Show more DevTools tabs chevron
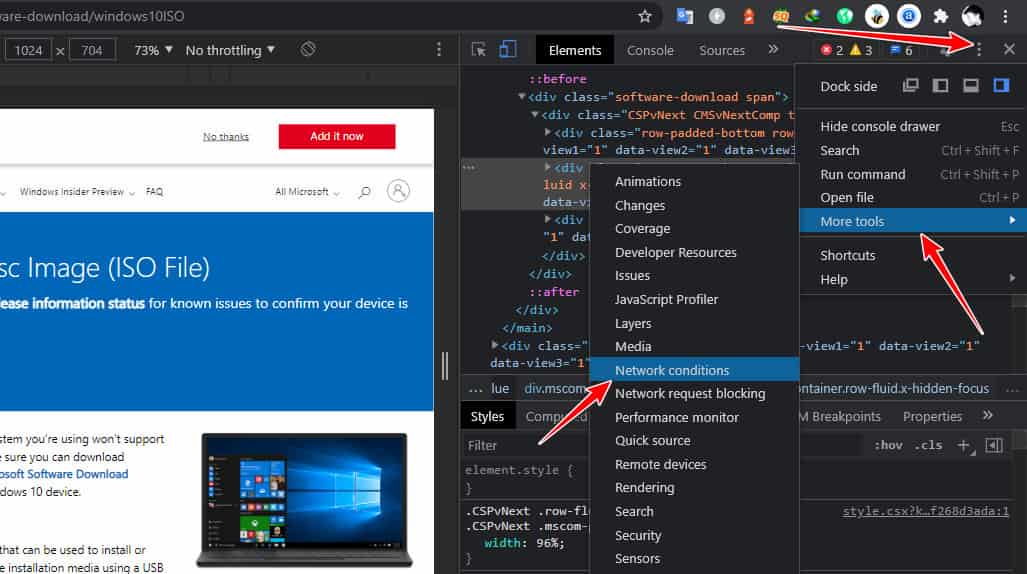The image size is (1027, 574). (x=774, y=50)
